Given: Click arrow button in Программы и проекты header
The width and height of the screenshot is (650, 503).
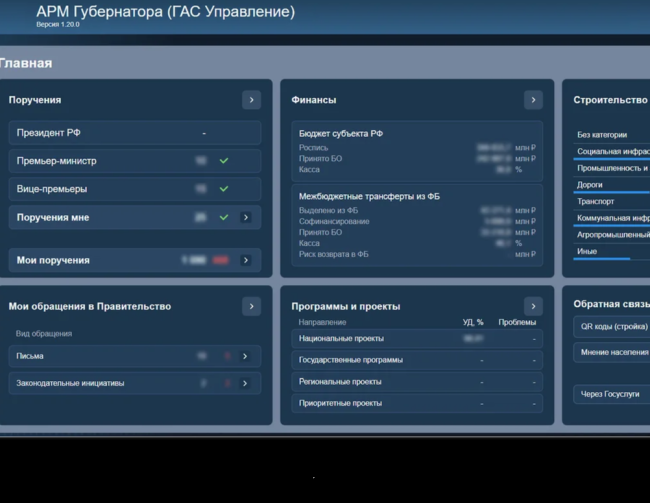Looking at the screenshot, I should pos(533,306).
